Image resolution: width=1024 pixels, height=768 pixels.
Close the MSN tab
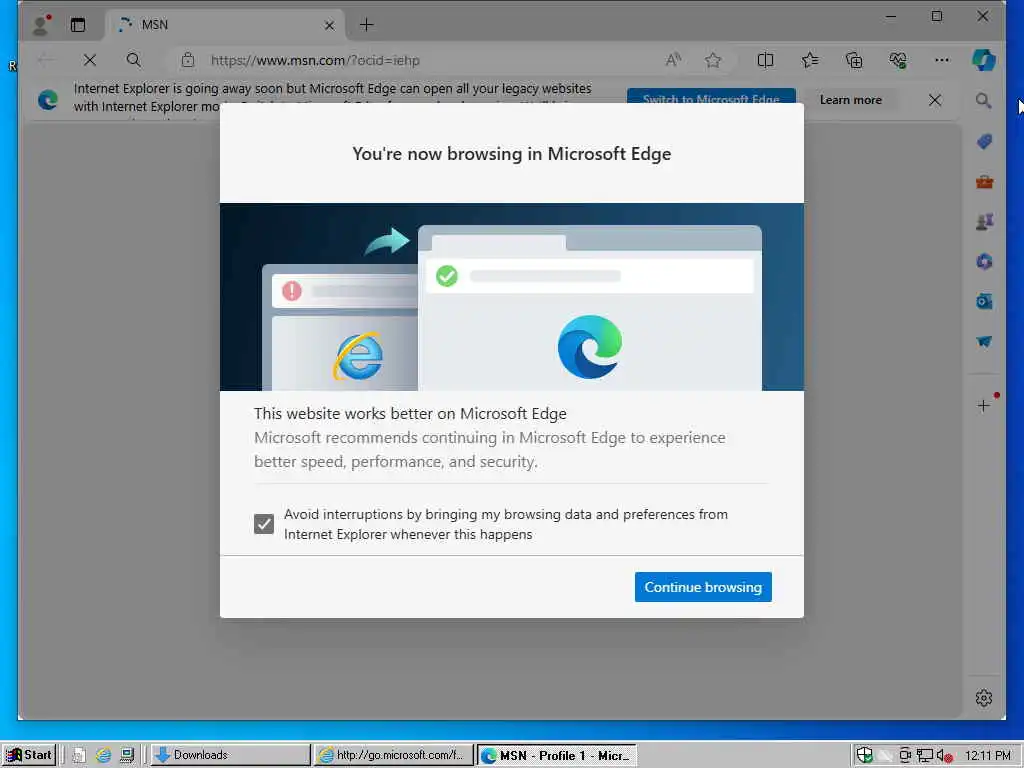click(329, 25)
